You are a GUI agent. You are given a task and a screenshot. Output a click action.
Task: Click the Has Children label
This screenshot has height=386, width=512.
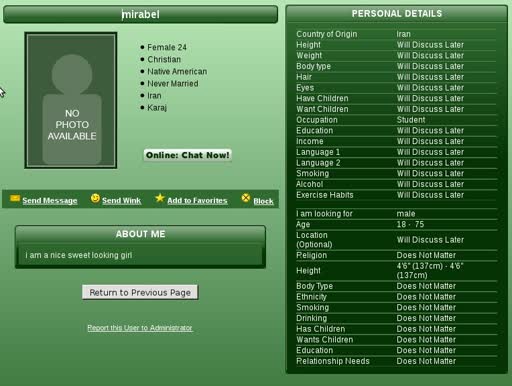click(321, 329)
